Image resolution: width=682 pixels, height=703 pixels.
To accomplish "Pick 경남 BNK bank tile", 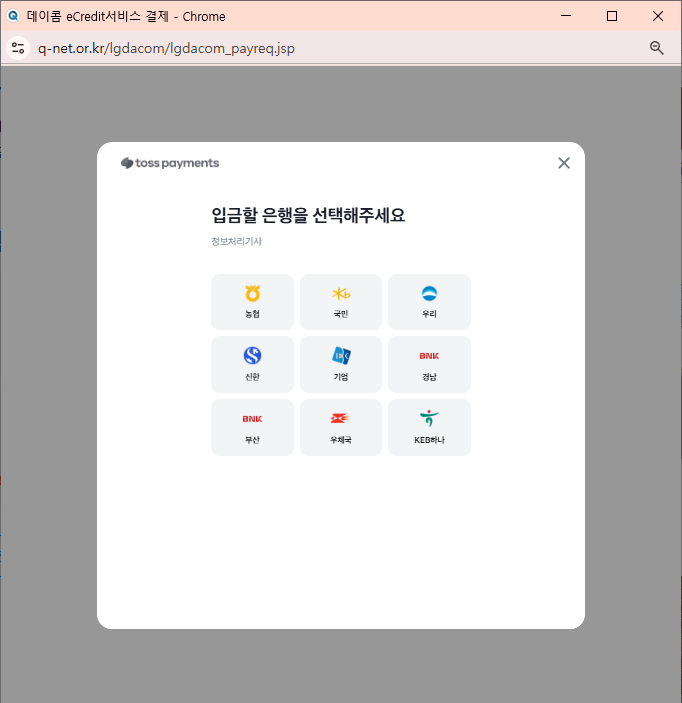I will (429, 365).
